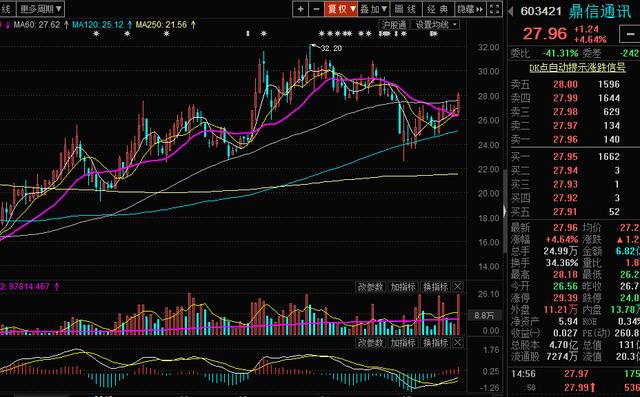This screenshot has height=397, width=640.
Task: Click the 8.8万 volume axis marker
Action: tap(484, 315)
